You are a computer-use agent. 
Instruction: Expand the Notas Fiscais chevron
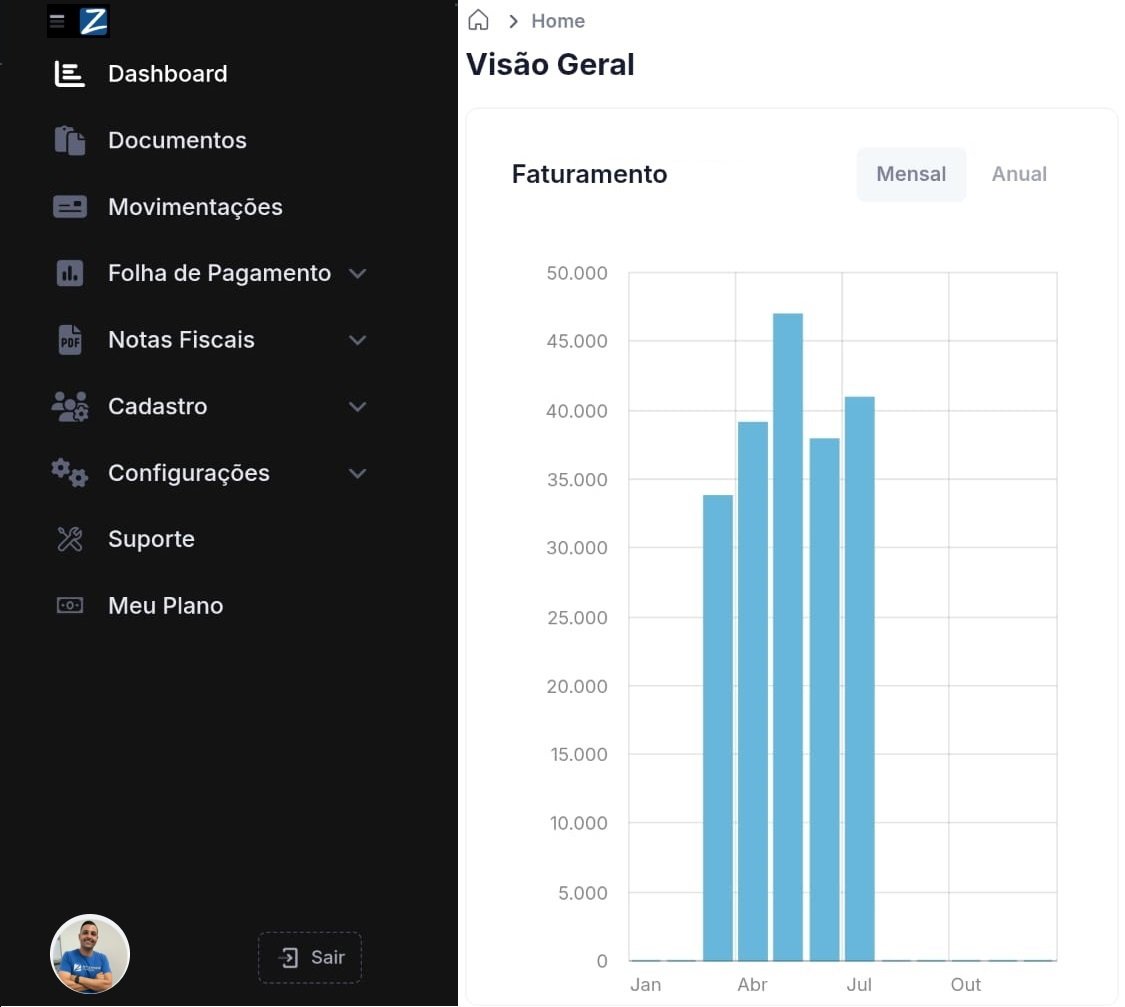[x=357, y=340]
